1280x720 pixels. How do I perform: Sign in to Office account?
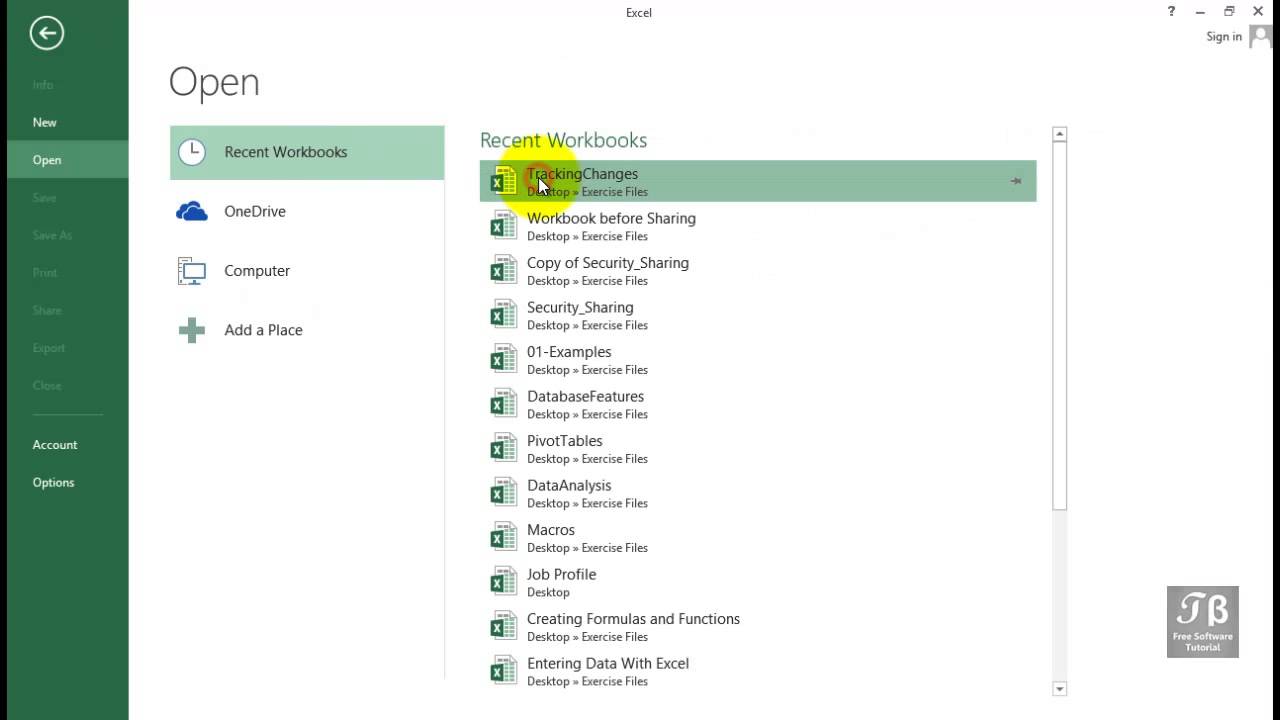pos(1224,36)
